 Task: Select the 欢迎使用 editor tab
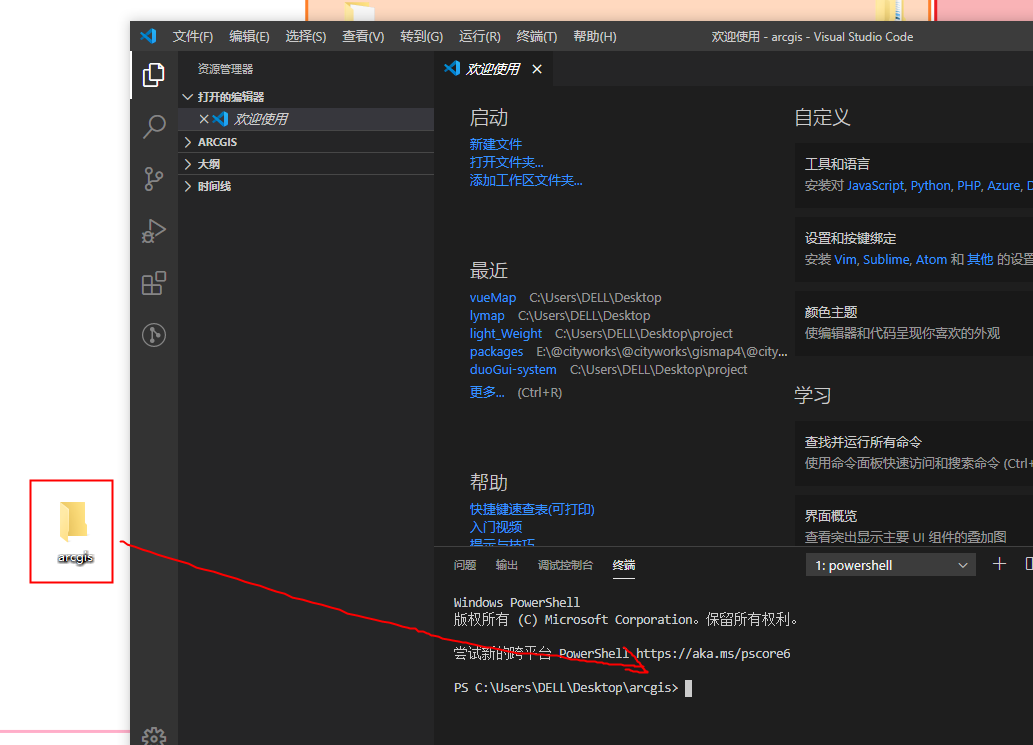point(493,69)
